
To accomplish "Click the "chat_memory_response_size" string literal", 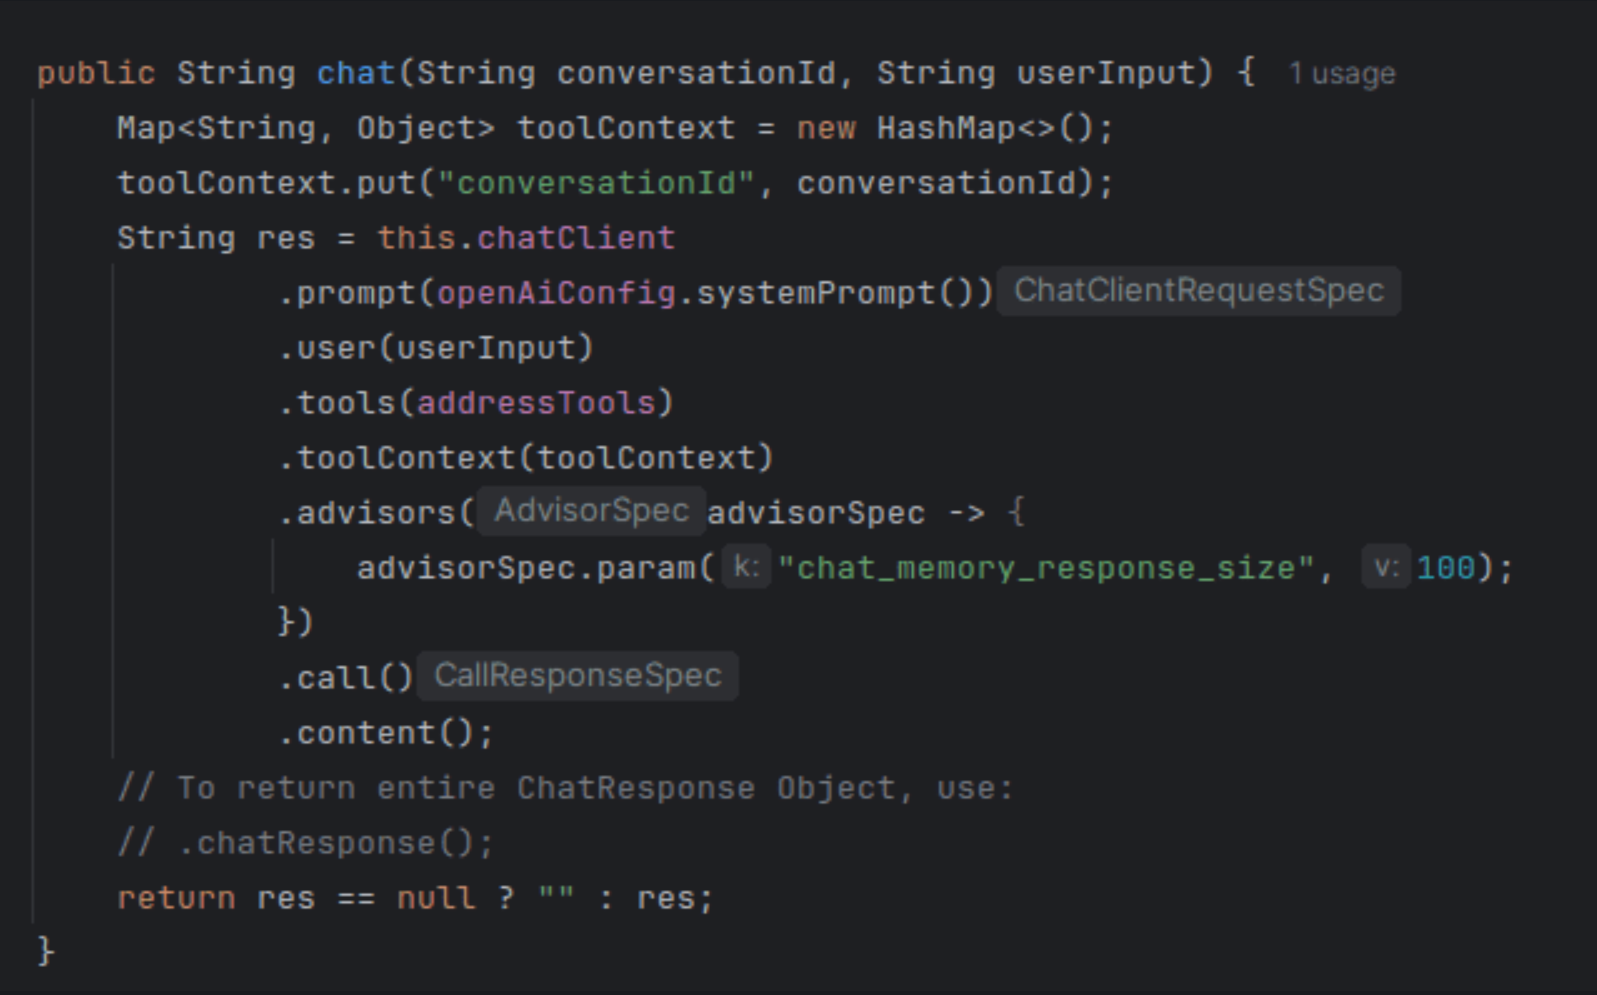I will [1045, 568].
